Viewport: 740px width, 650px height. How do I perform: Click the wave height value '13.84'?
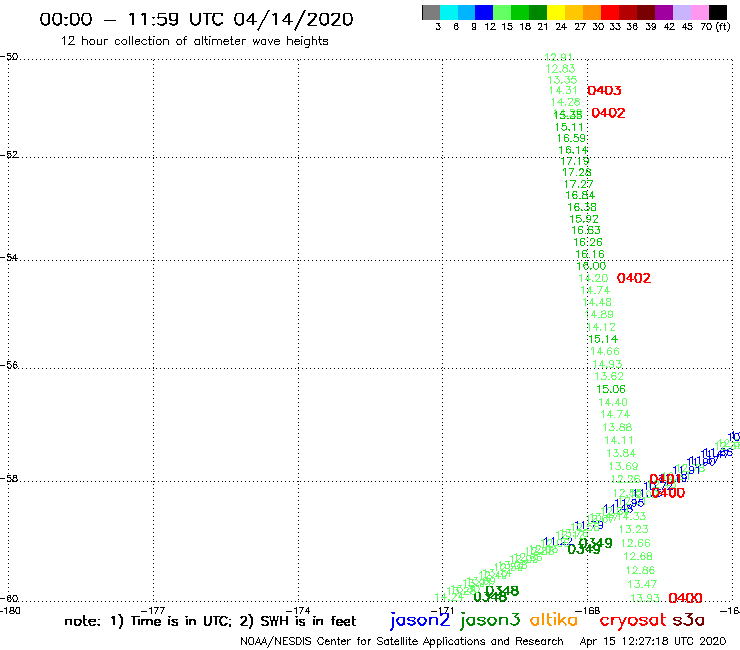point(621,453)
